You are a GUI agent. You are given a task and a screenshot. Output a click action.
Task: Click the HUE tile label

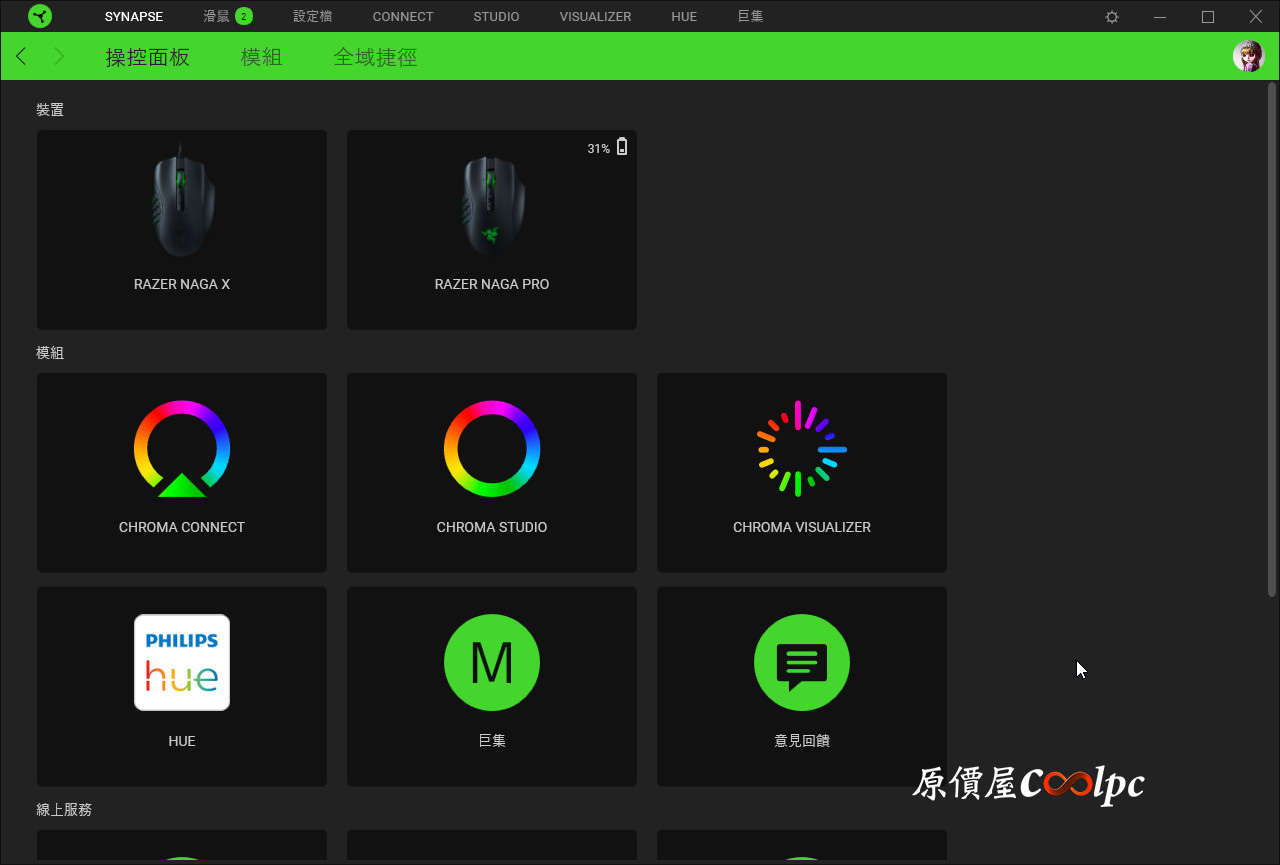click(x=182, y=741)
